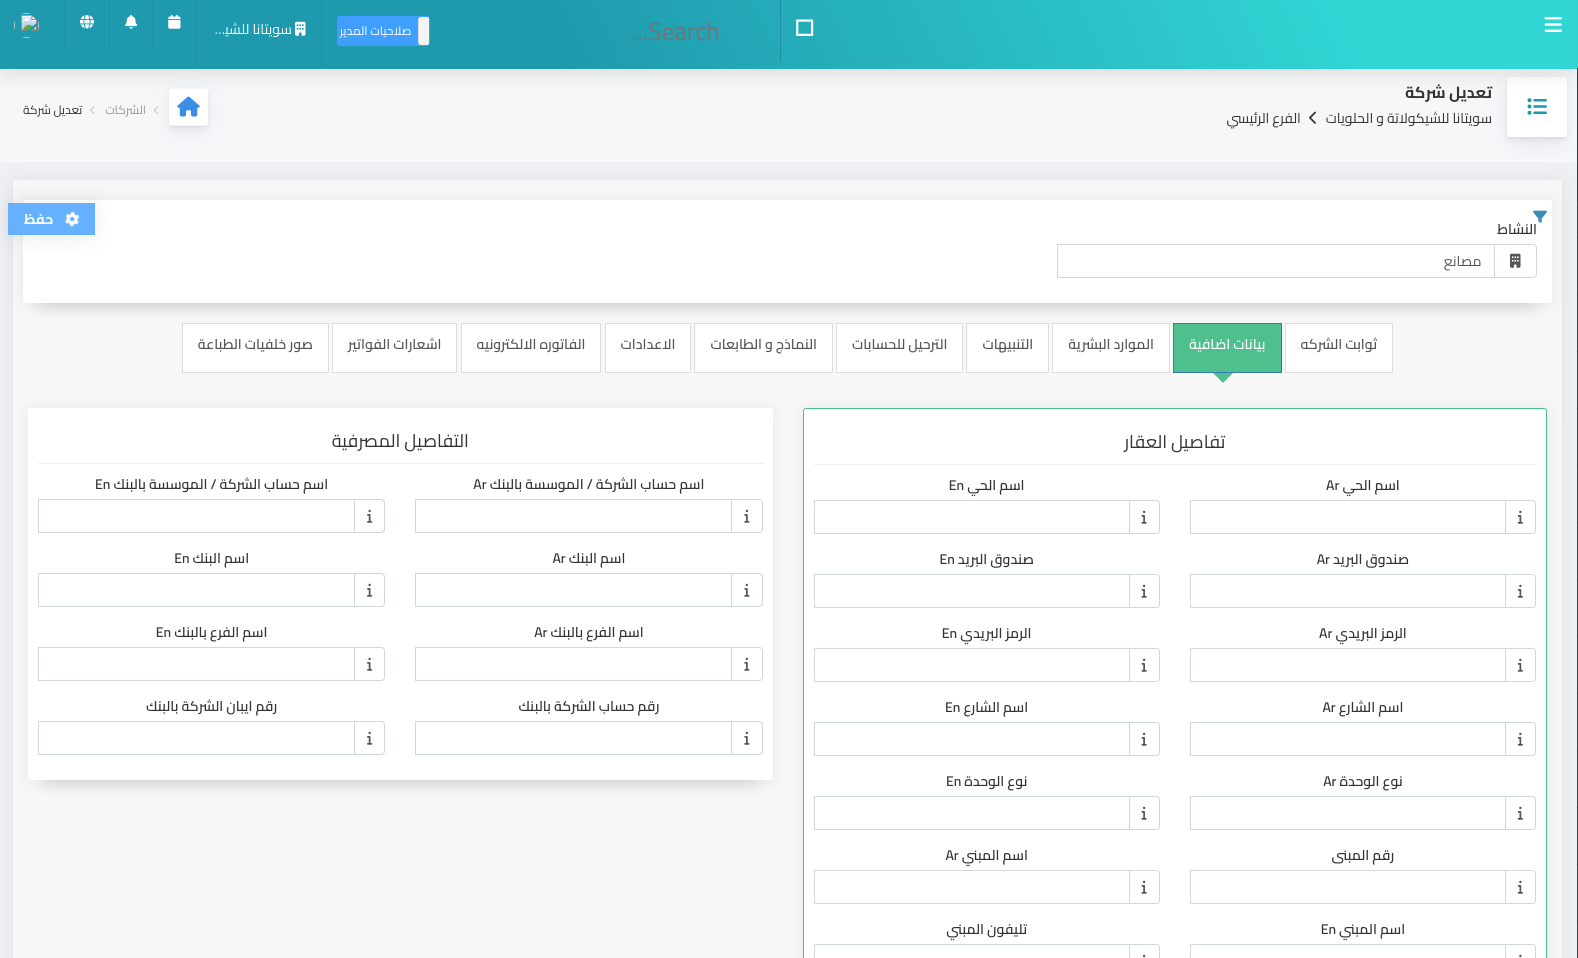This screenshot has height=958, width=1578.
Task: Click info icon for اسم البنك En
Action: 369,590
